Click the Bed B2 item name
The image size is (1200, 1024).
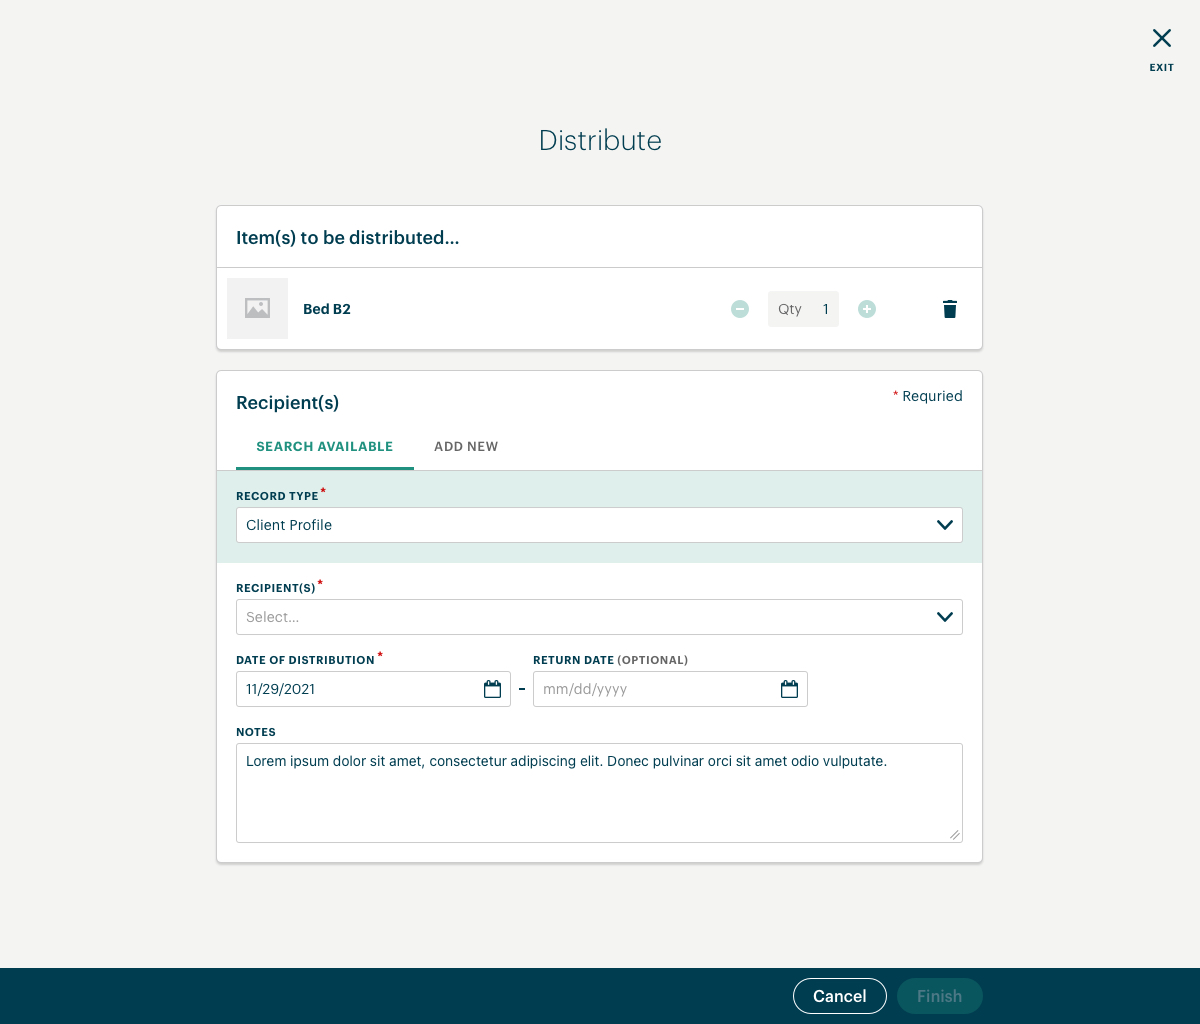[x=327, y=309]
